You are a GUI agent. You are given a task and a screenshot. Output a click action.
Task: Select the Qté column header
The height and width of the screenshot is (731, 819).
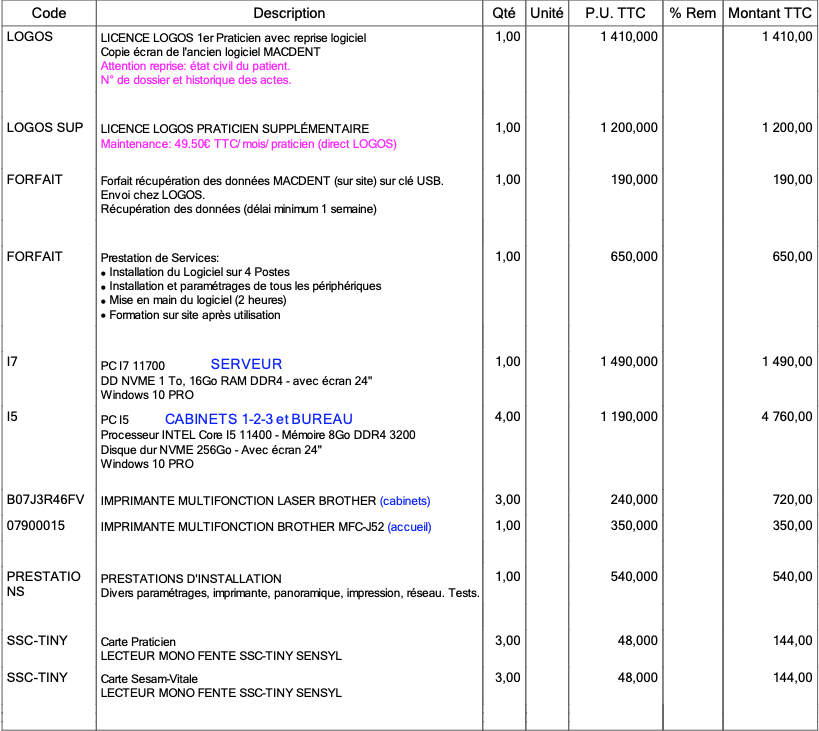coord(506,13)
